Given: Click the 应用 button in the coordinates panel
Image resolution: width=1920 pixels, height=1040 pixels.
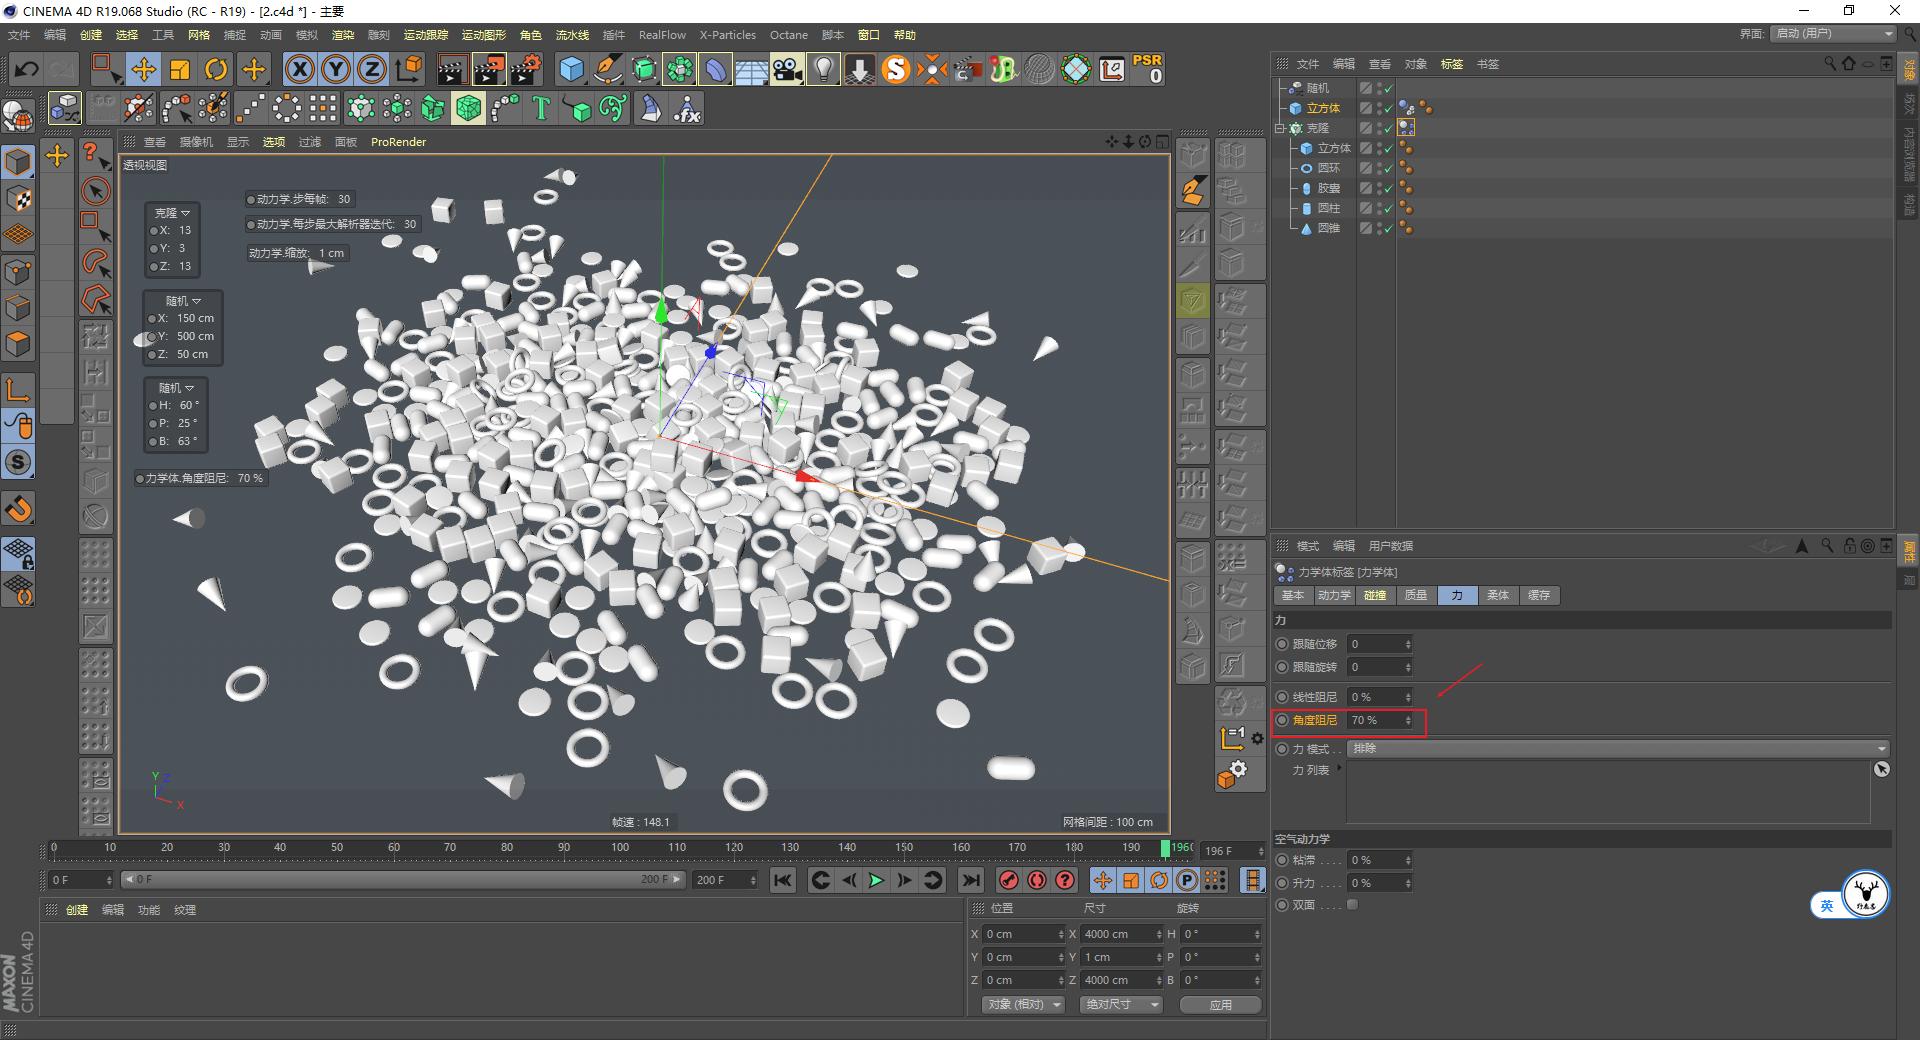Looking at the screenshot, I should [x=1220, y=1005].
